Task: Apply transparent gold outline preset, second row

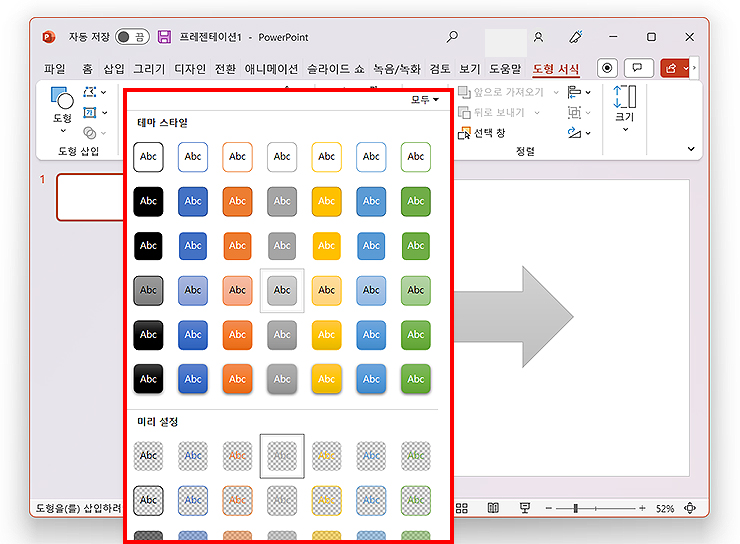Action: point(327,501)
